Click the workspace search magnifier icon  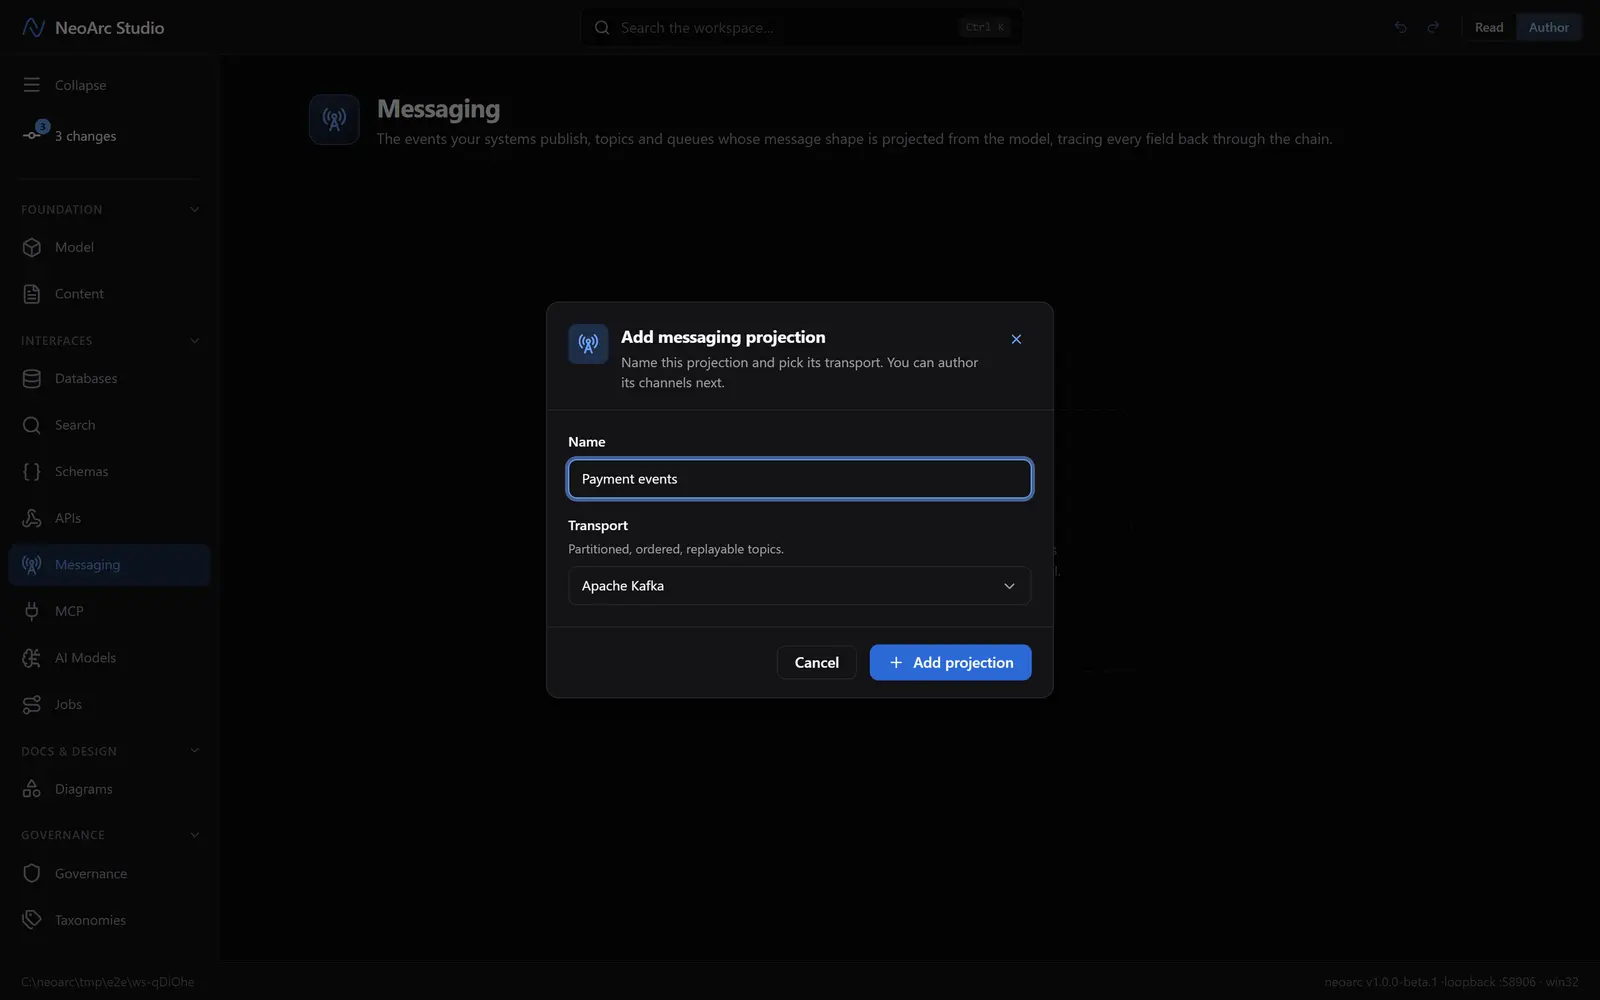coord(602,28)
